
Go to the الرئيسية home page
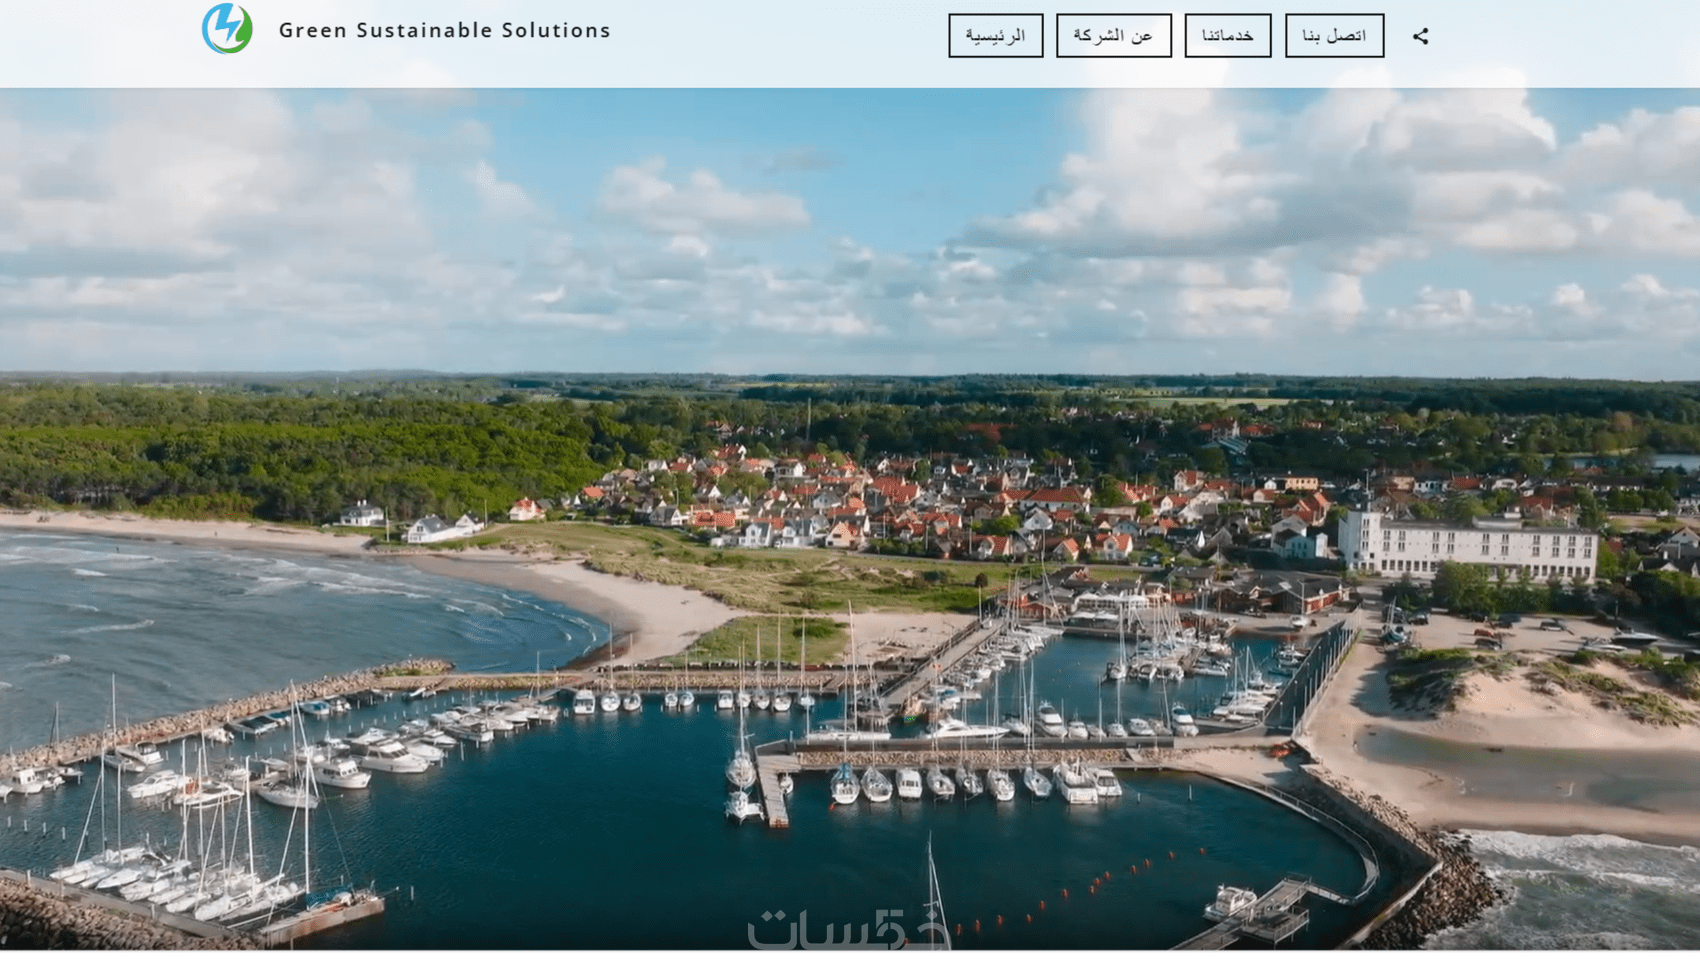pyautogui.click(x=995, y=36)
